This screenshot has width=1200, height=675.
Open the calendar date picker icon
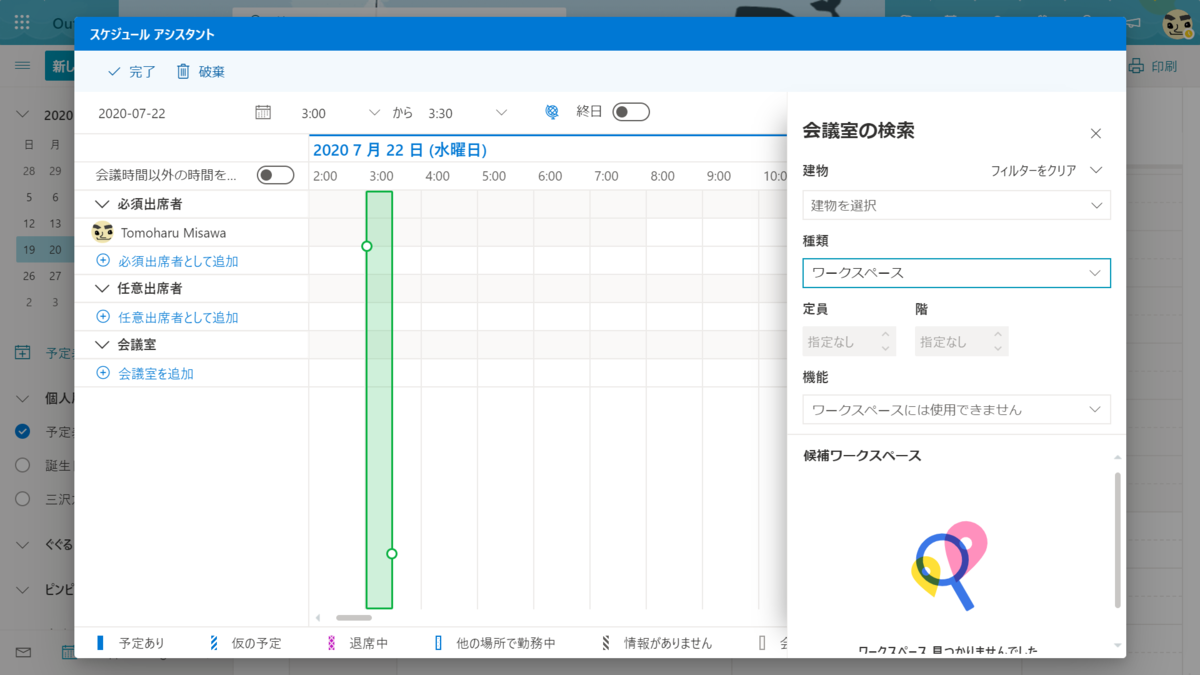pyautogui.click(x=263, y=112)
